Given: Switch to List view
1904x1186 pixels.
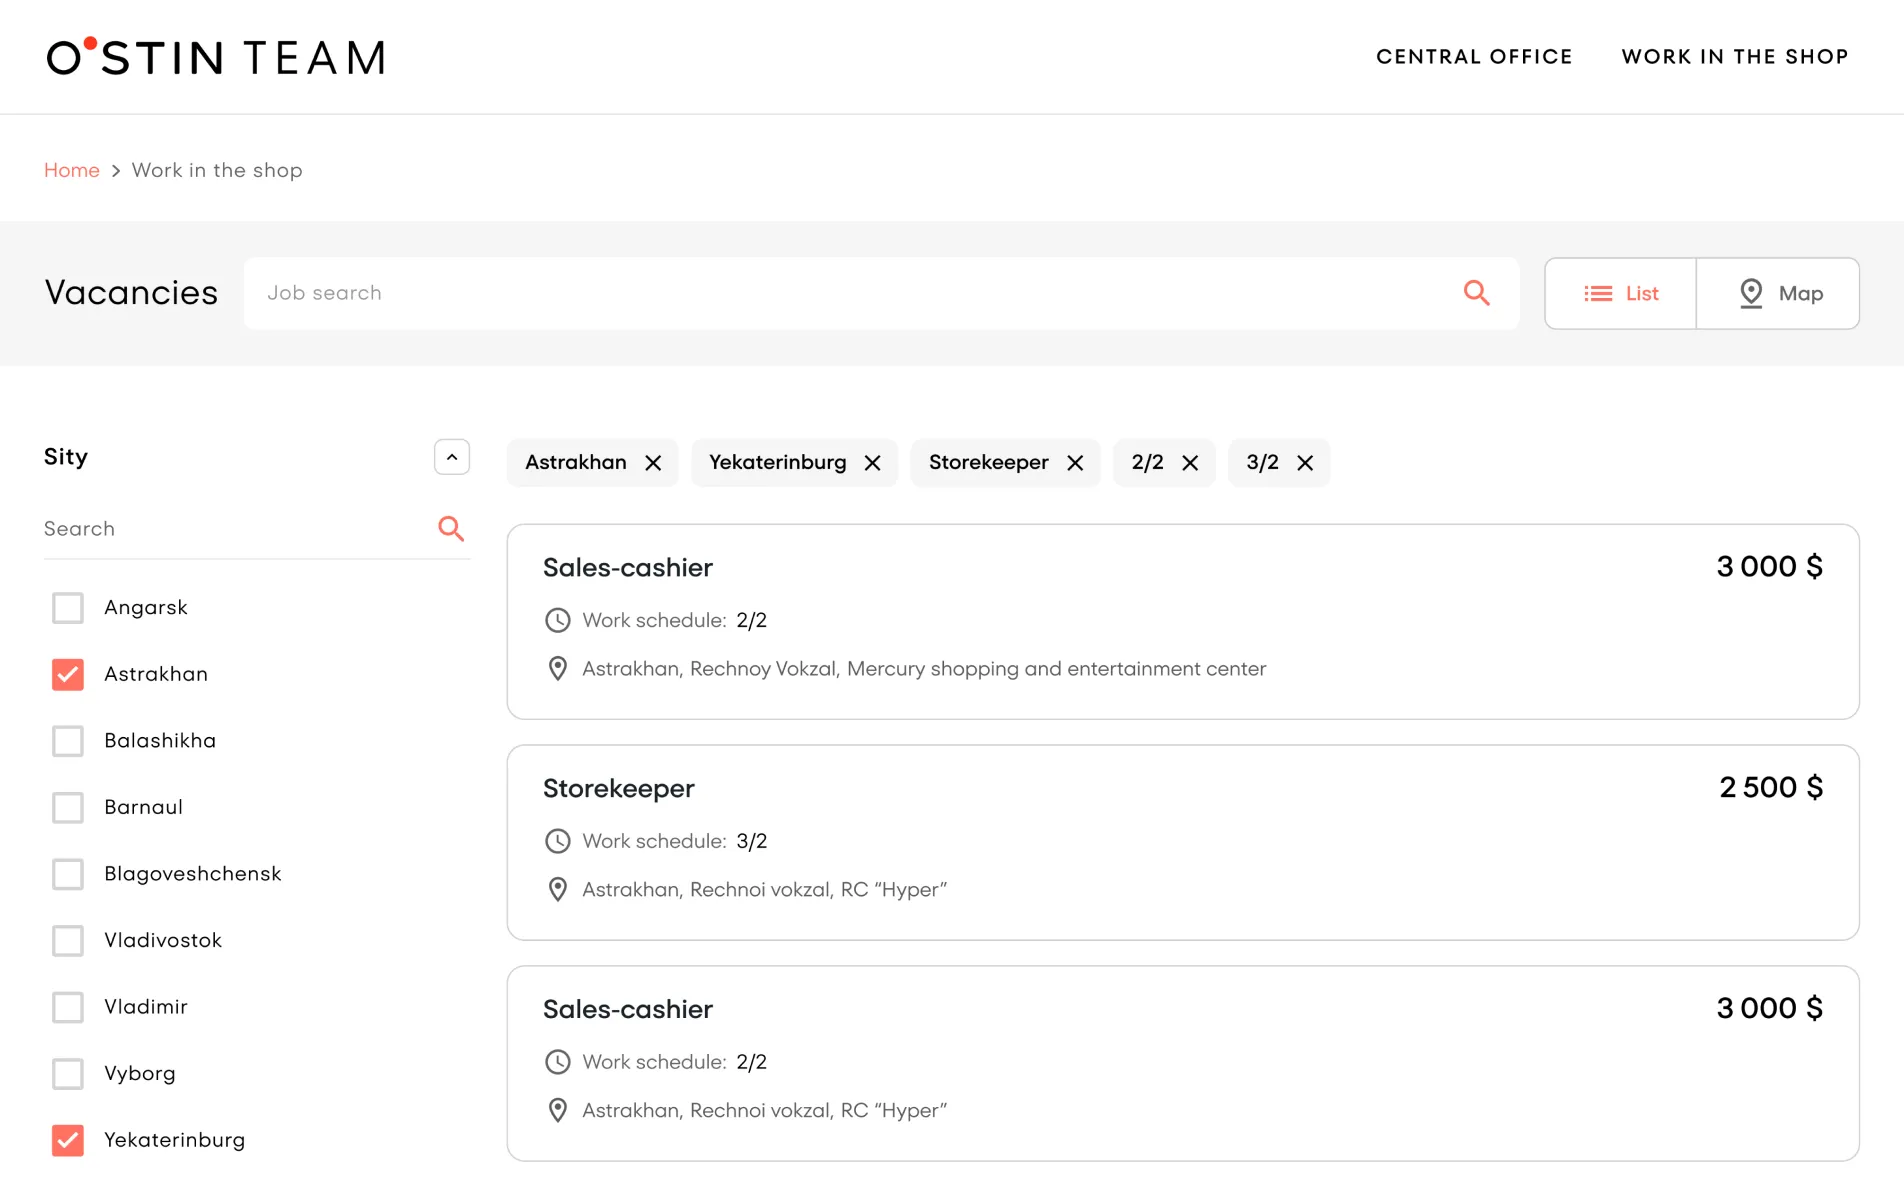Looking at the screenshot, I should (1620, 293).
